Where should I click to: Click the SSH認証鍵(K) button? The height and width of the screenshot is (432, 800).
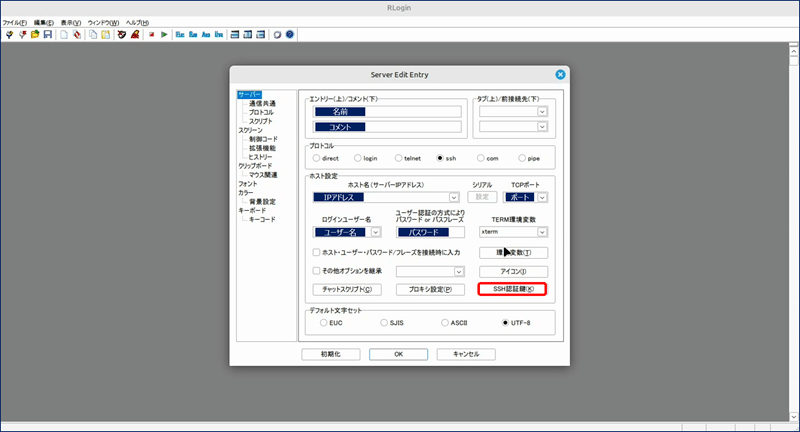click(513, 289)
